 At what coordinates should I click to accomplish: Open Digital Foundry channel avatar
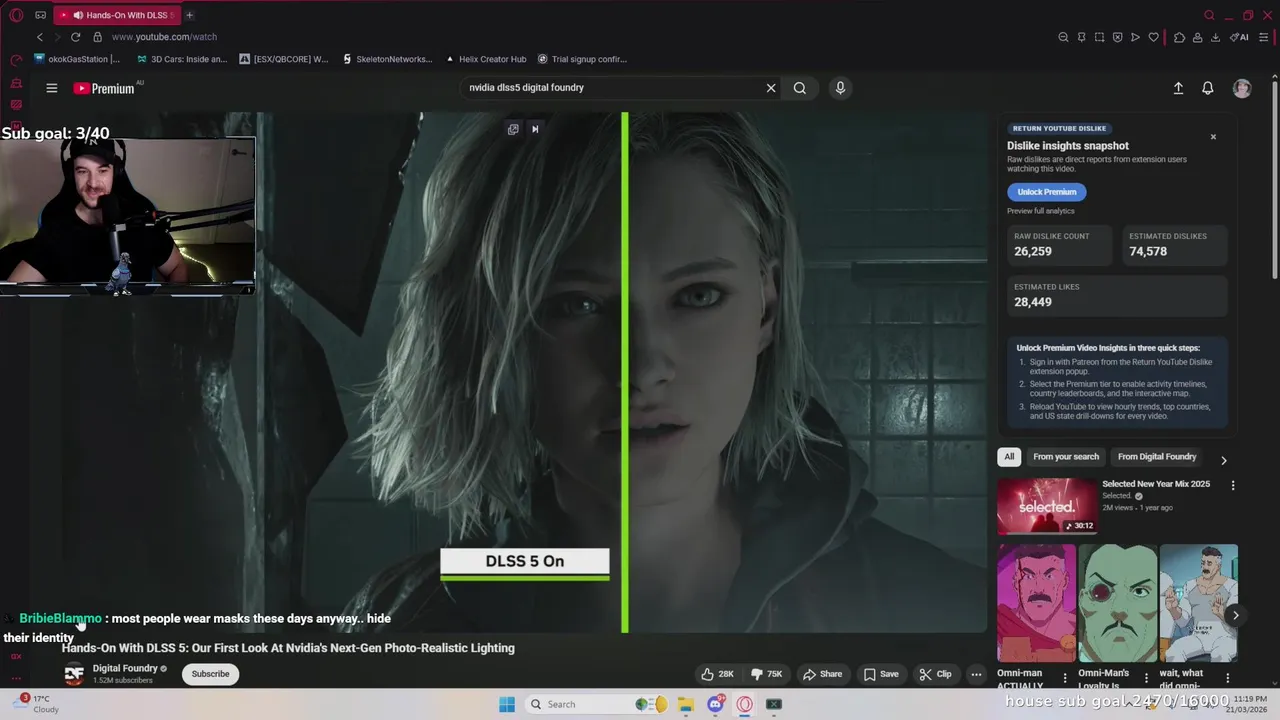coord(74,674)
